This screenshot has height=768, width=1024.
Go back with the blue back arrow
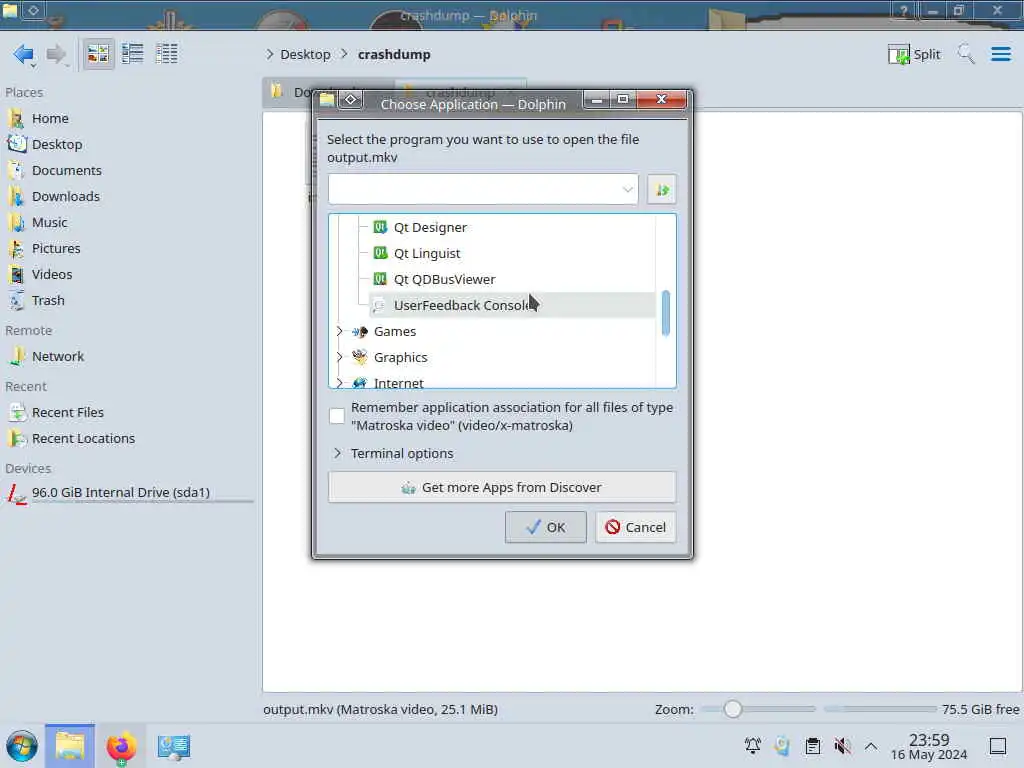24,54
